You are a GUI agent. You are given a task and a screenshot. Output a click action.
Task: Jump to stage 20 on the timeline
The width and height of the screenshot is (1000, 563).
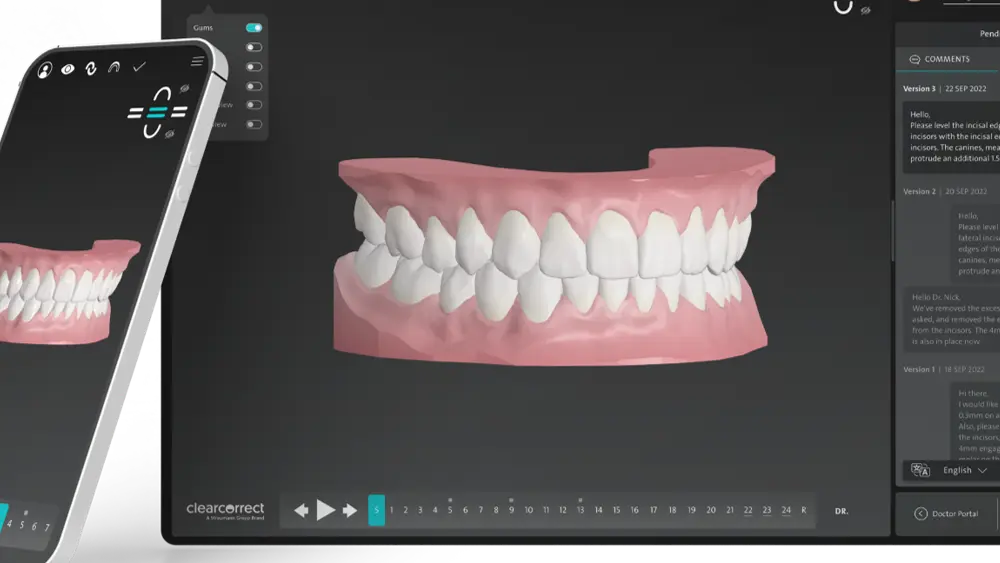tap(711, 510)
